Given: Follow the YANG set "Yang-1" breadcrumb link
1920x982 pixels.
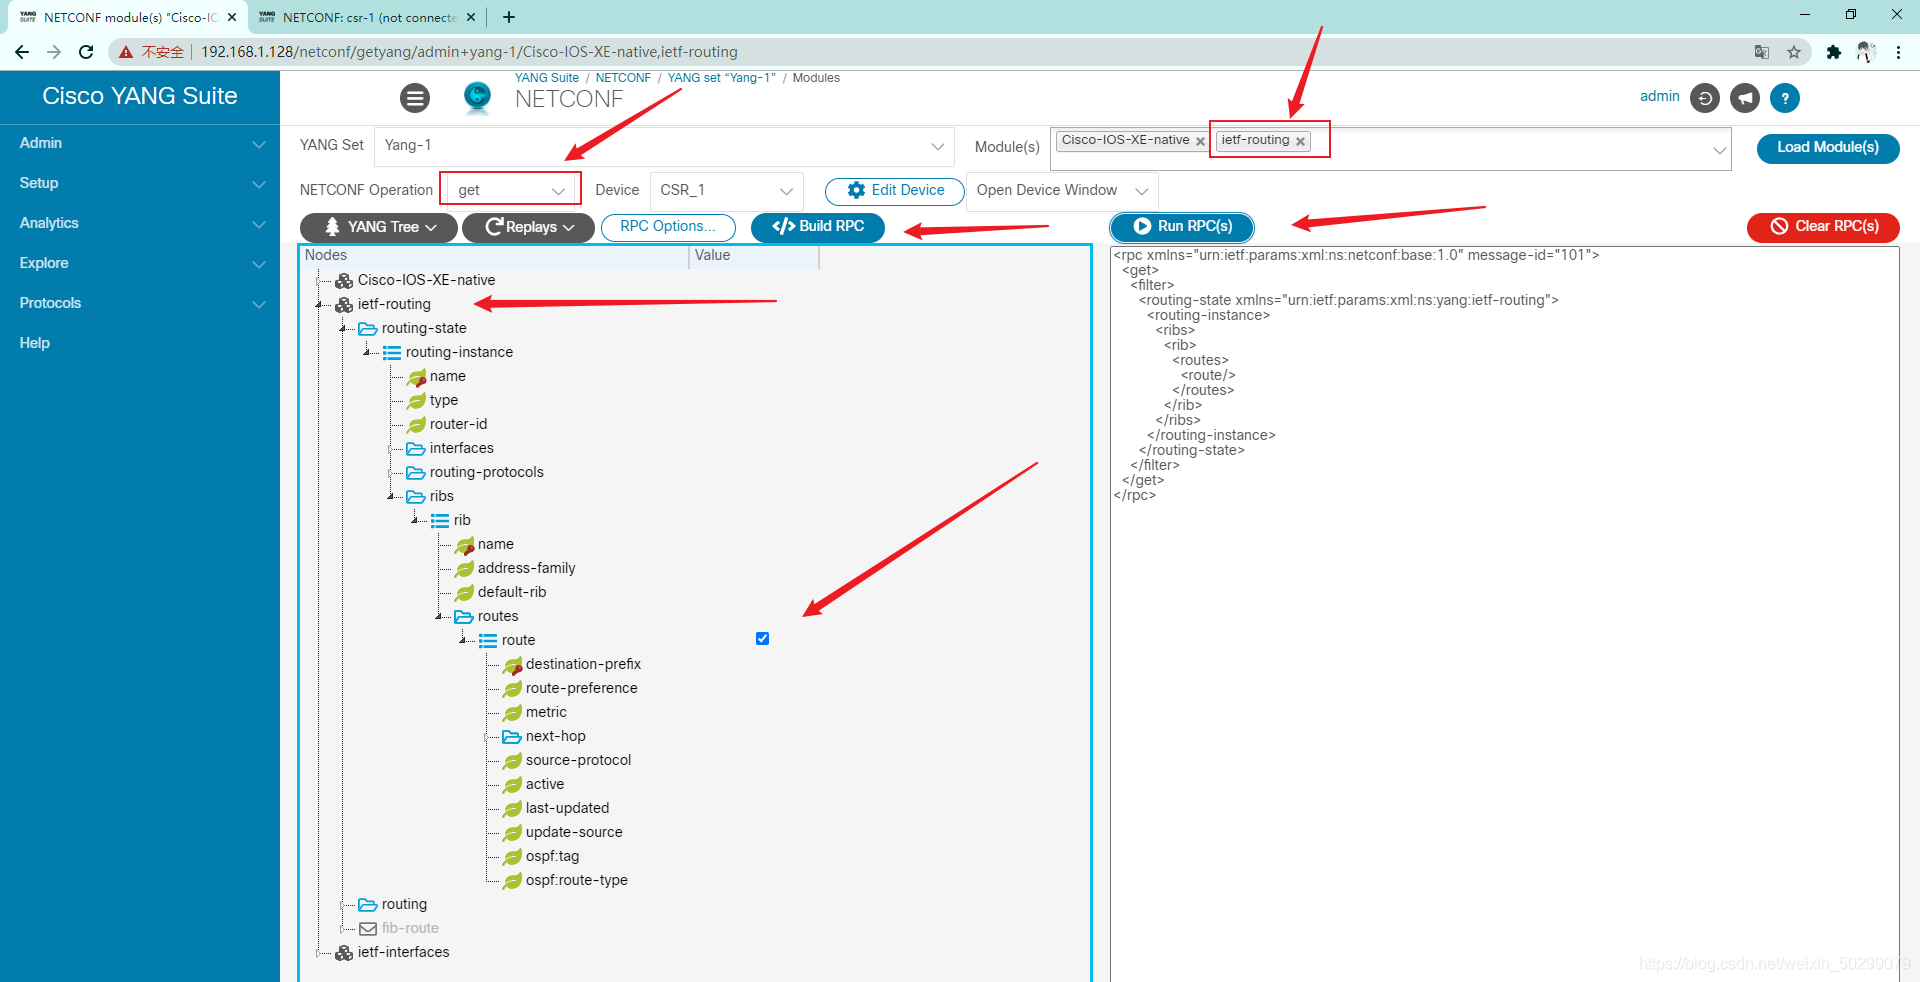Looking at the screenshot, I should tap(722, 78).
